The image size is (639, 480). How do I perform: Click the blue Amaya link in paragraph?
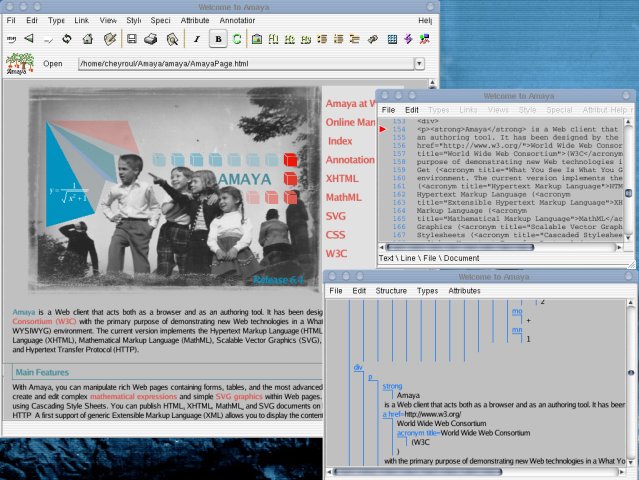(24, 312)
